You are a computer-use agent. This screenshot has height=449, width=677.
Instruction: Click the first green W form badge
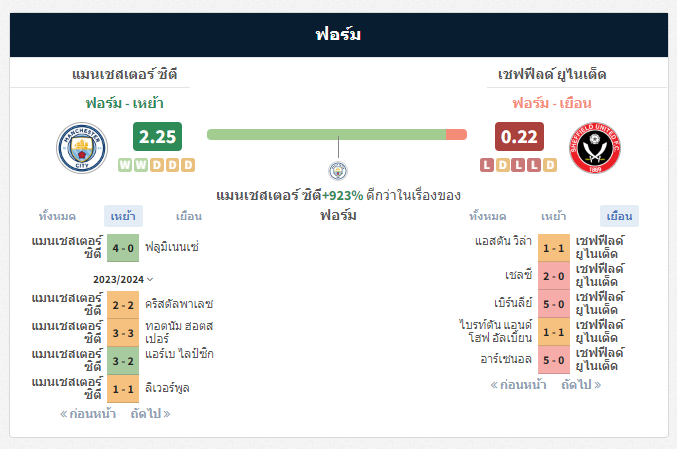125,165
